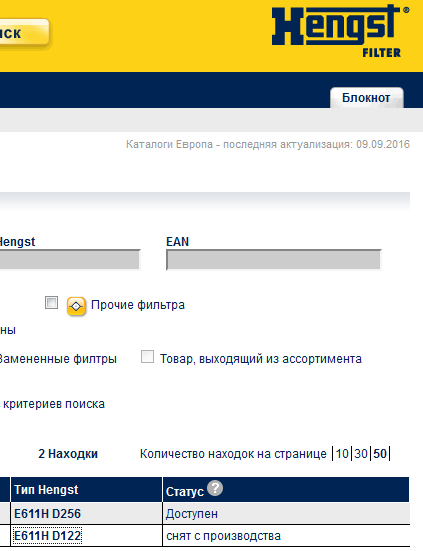423x551 pixels.
Task: Click the критериев поиска text
Action: (54, 404)
